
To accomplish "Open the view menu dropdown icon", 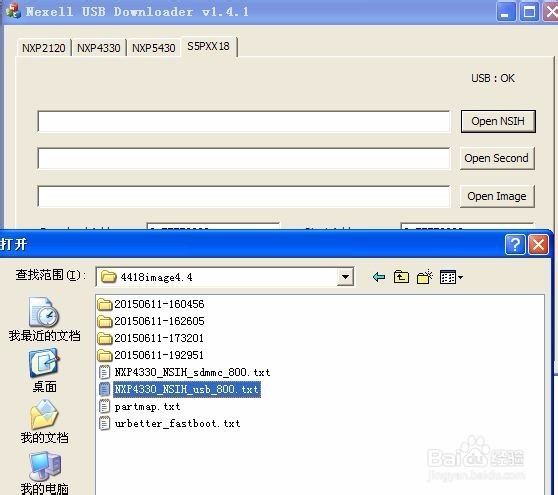I will [451, 277].
